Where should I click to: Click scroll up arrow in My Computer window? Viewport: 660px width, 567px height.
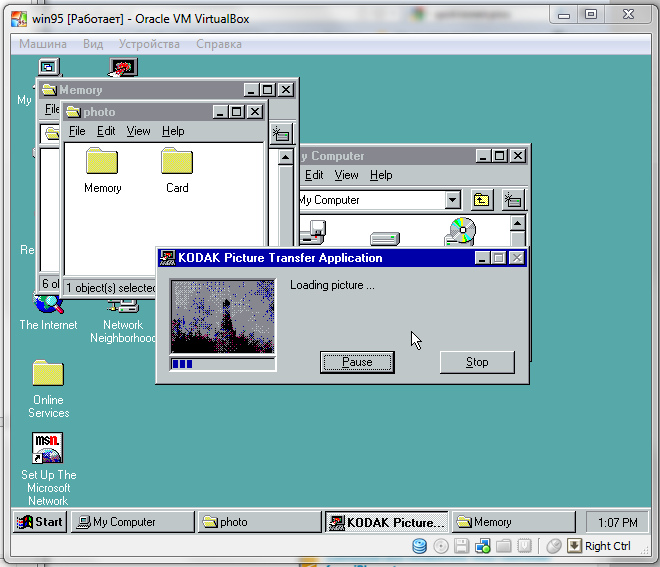pyautogui.click(x=517, y=223)
